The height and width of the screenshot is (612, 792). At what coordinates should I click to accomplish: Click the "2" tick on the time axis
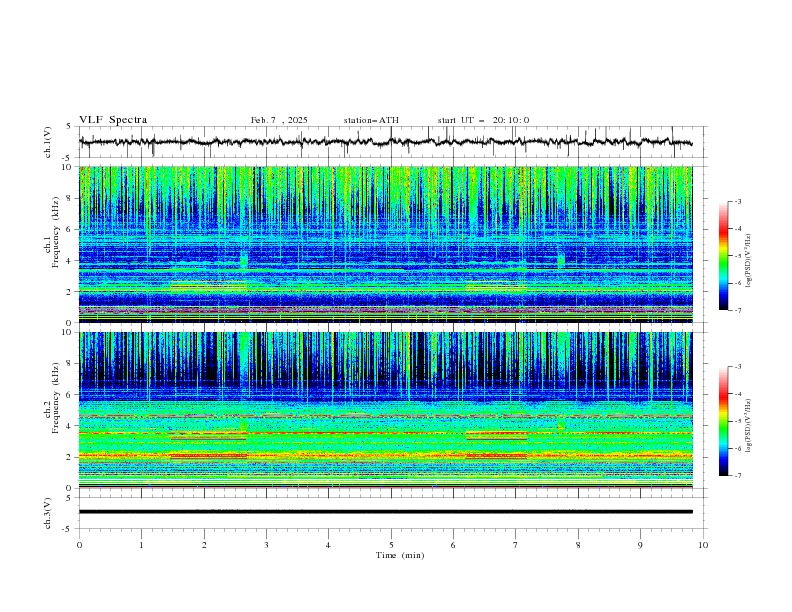click(204, 545)
